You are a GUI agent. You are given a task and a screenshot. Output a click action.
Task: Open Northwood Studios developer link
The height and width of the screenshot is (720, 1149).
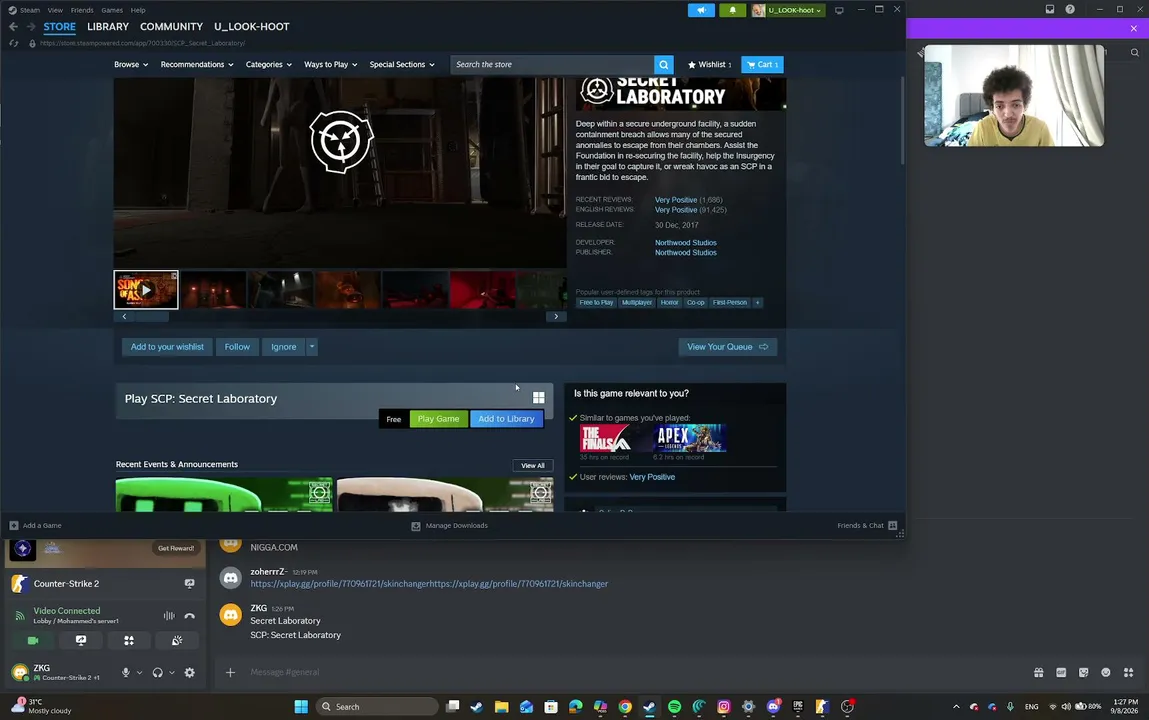pyautogui.click(x=685, y=242)
